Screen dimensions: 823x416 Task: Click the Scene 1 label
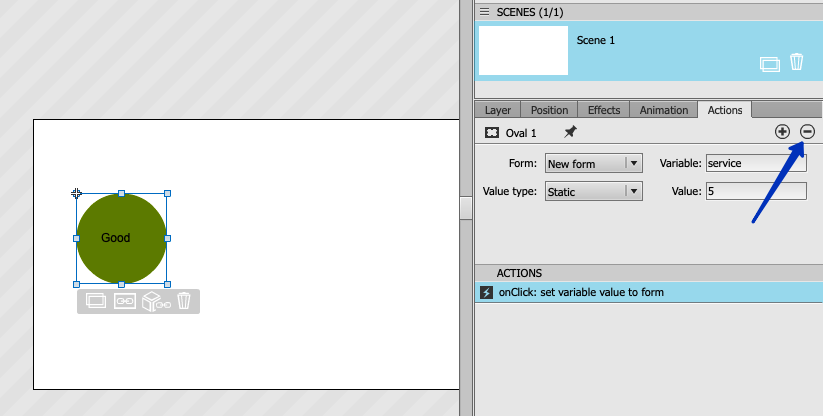tap(595, 40)
